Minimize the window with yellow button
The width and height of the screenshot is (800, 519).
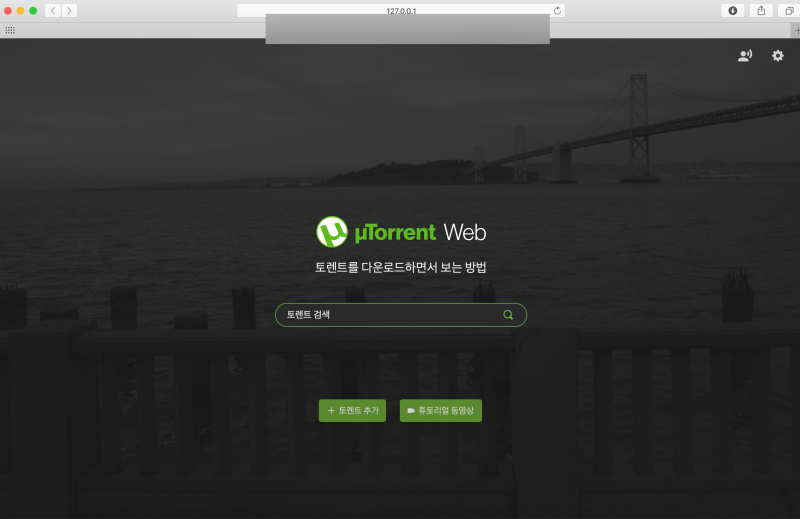20,11
